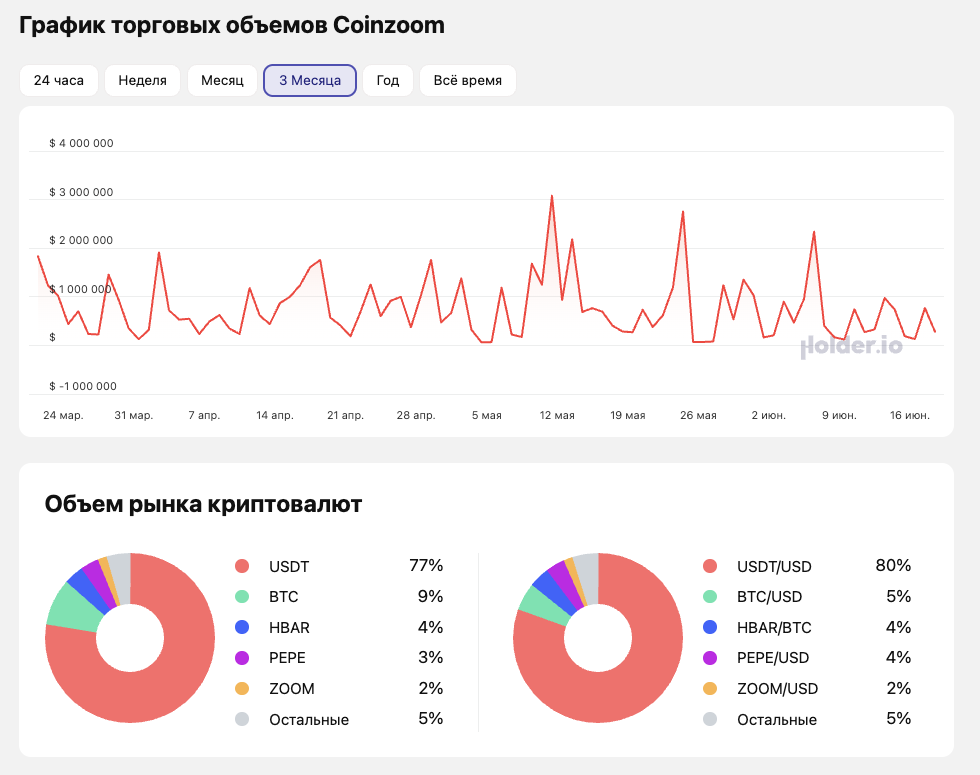Select the 3 Месяца tab
Image resolution: width=980 pixels, height=775 pixels.
tap(310, 81)
